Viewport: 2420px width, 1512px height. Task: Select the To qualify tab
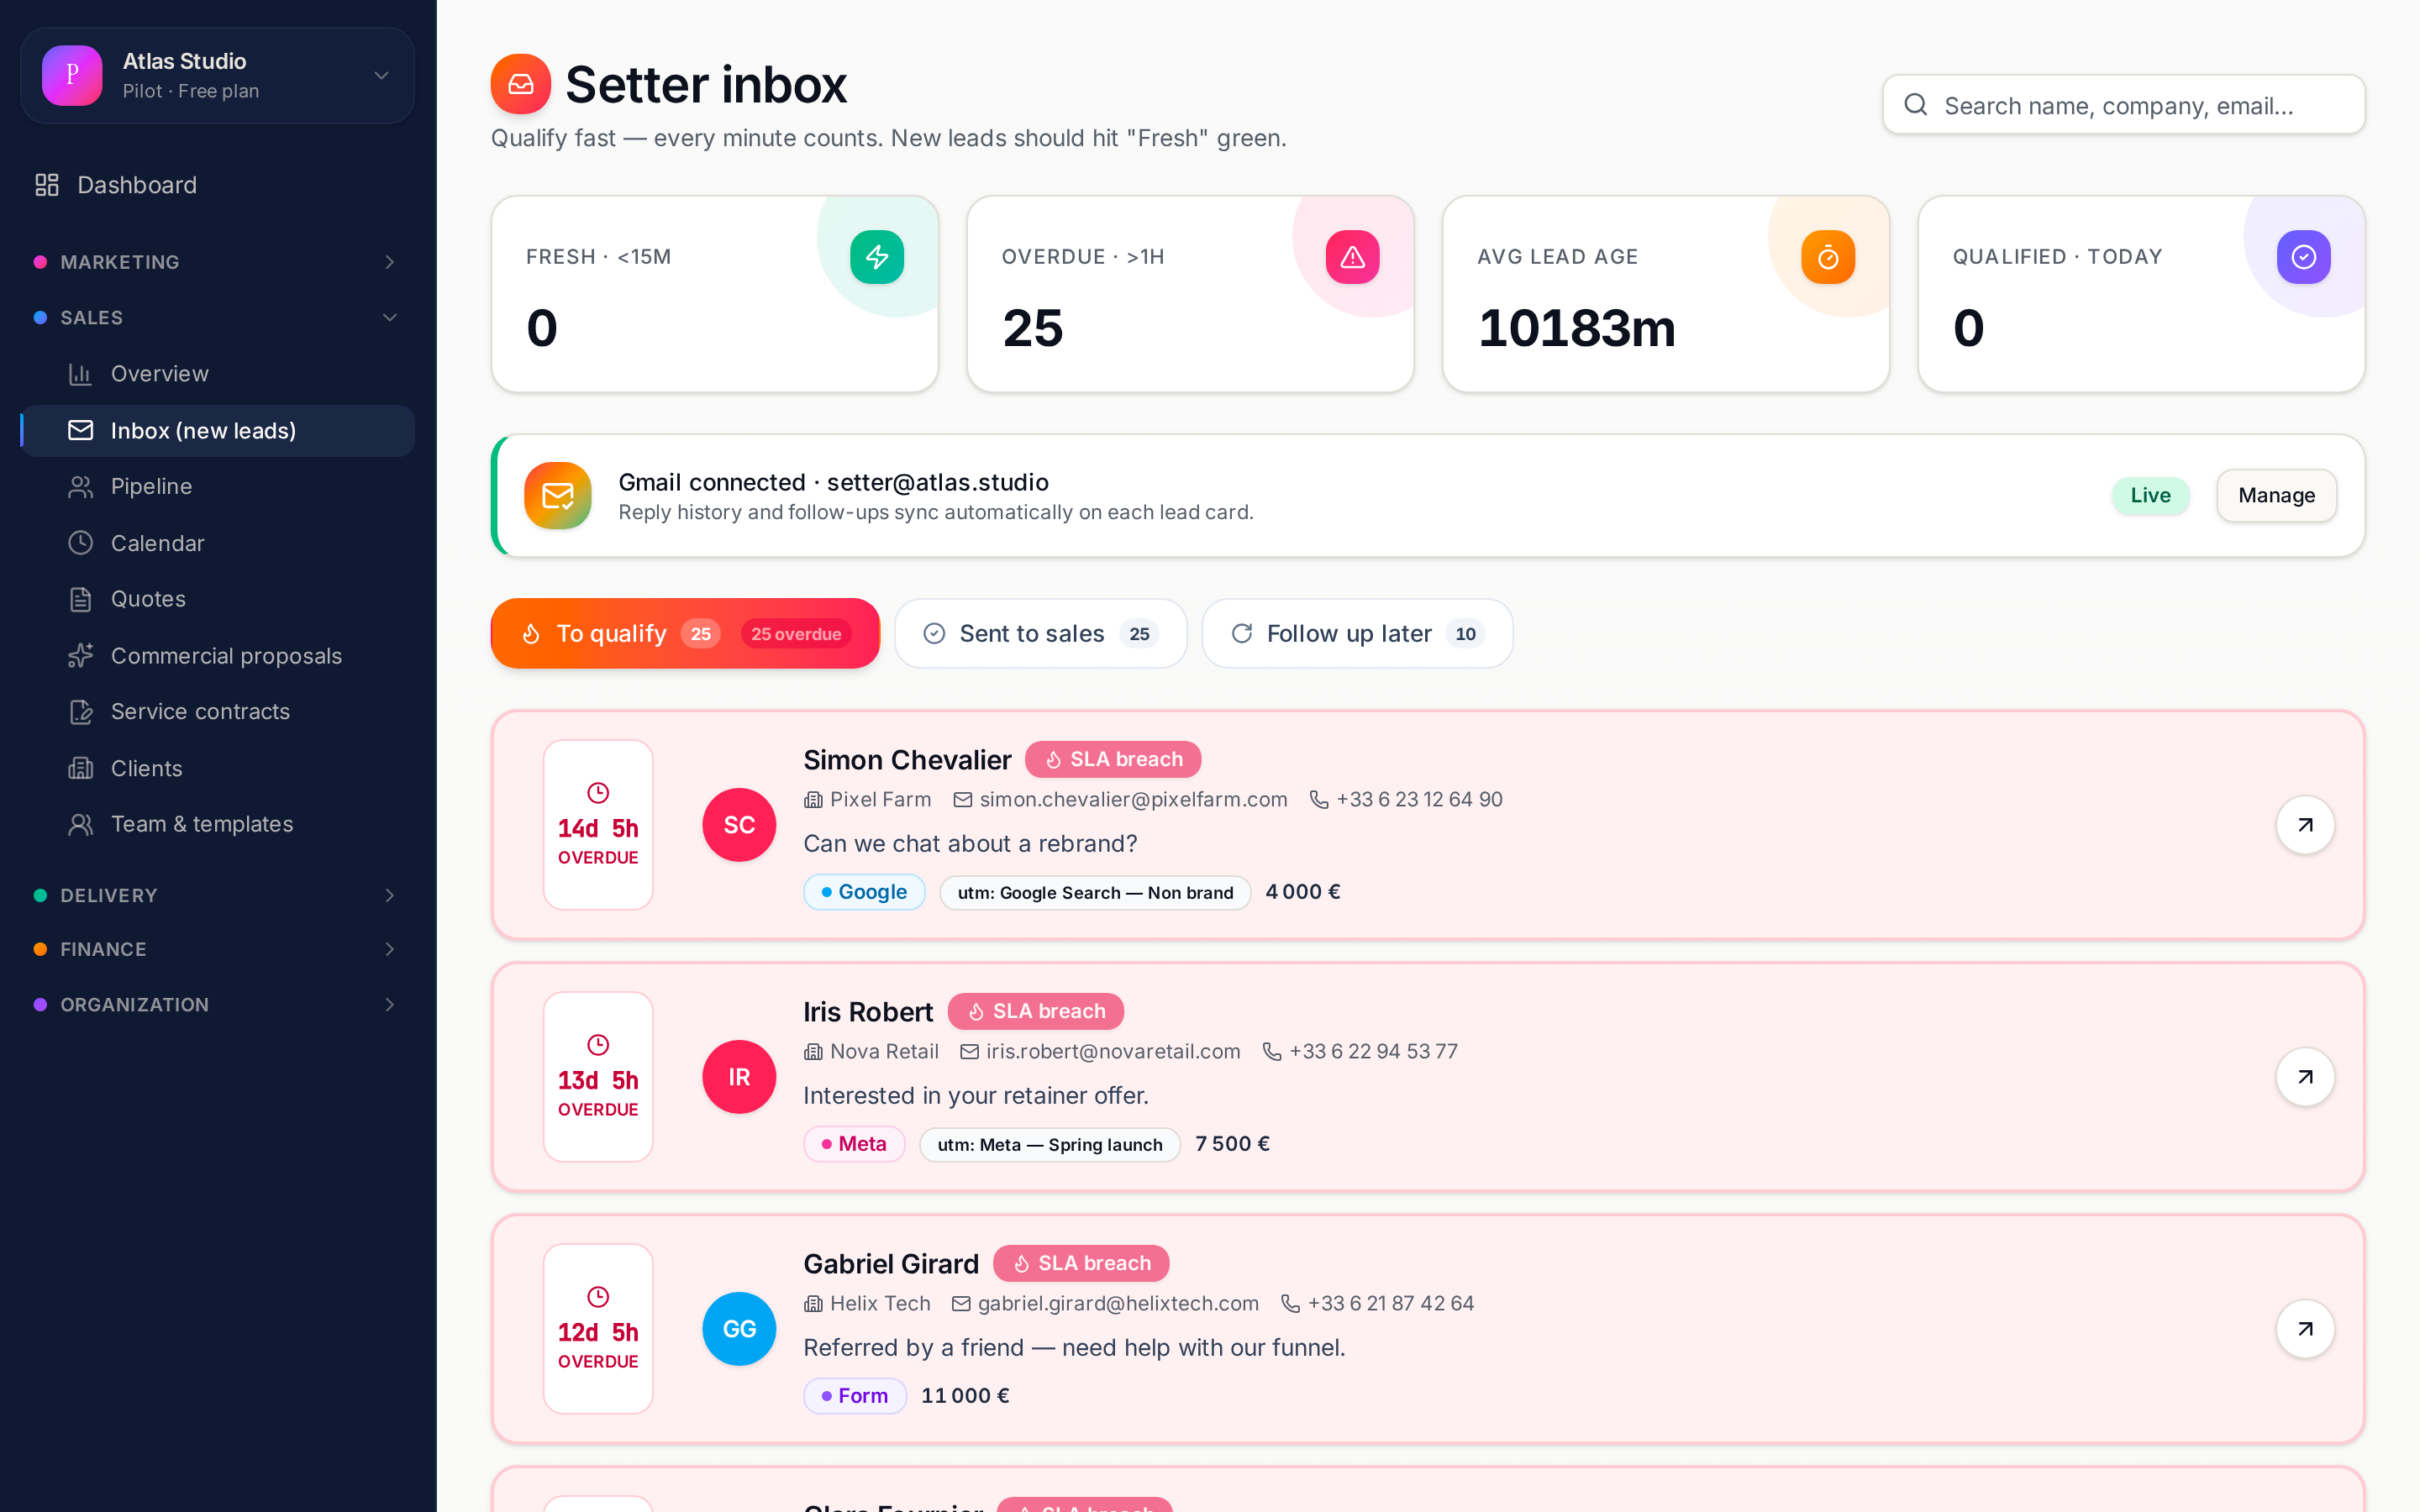pos(685,633)
